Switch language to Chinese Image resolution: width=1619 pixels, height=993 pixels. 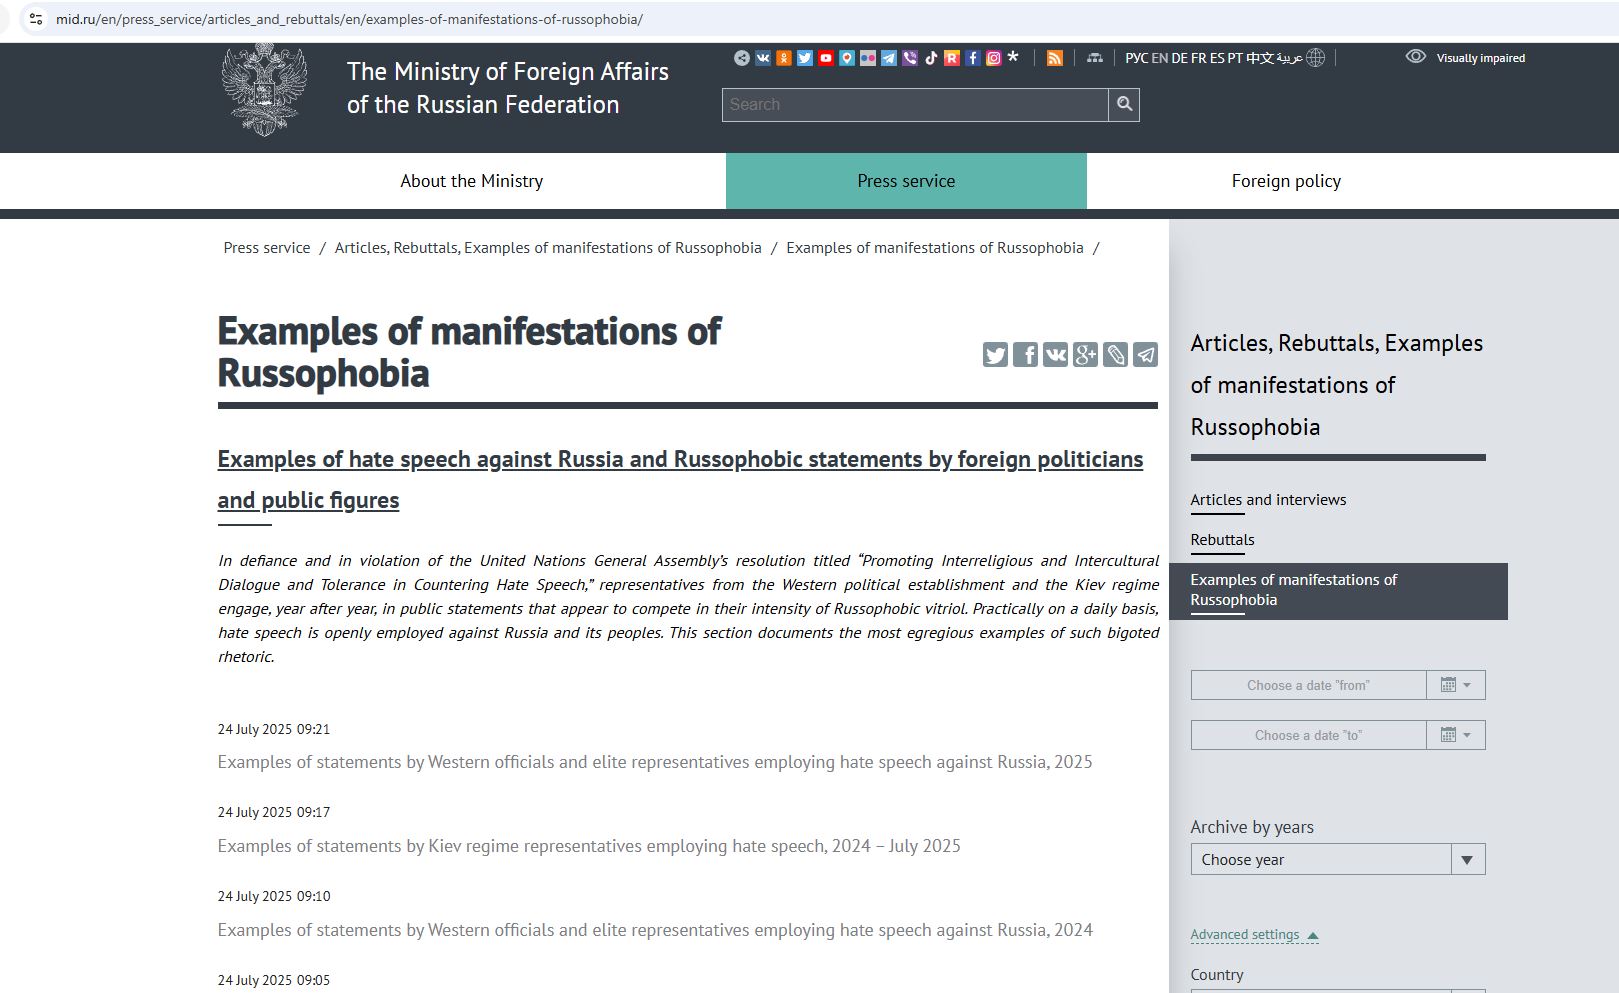coord(1260,58)
